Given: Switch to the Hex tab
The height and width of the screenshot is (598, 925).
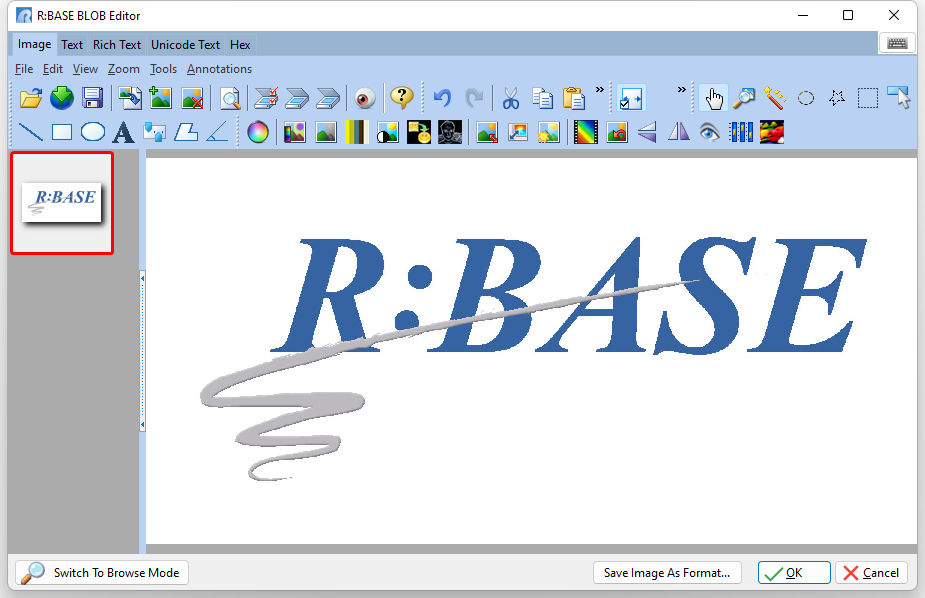Looking at the screenshot, I should [x=240, y=45].
